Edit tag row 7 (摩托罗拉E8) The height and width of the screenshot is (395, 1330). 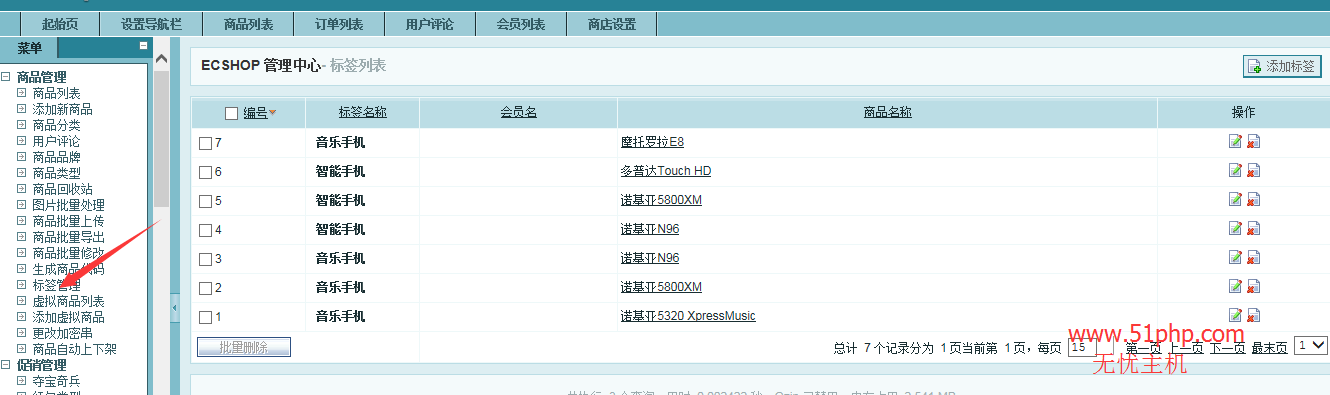tap(1235, 142)
